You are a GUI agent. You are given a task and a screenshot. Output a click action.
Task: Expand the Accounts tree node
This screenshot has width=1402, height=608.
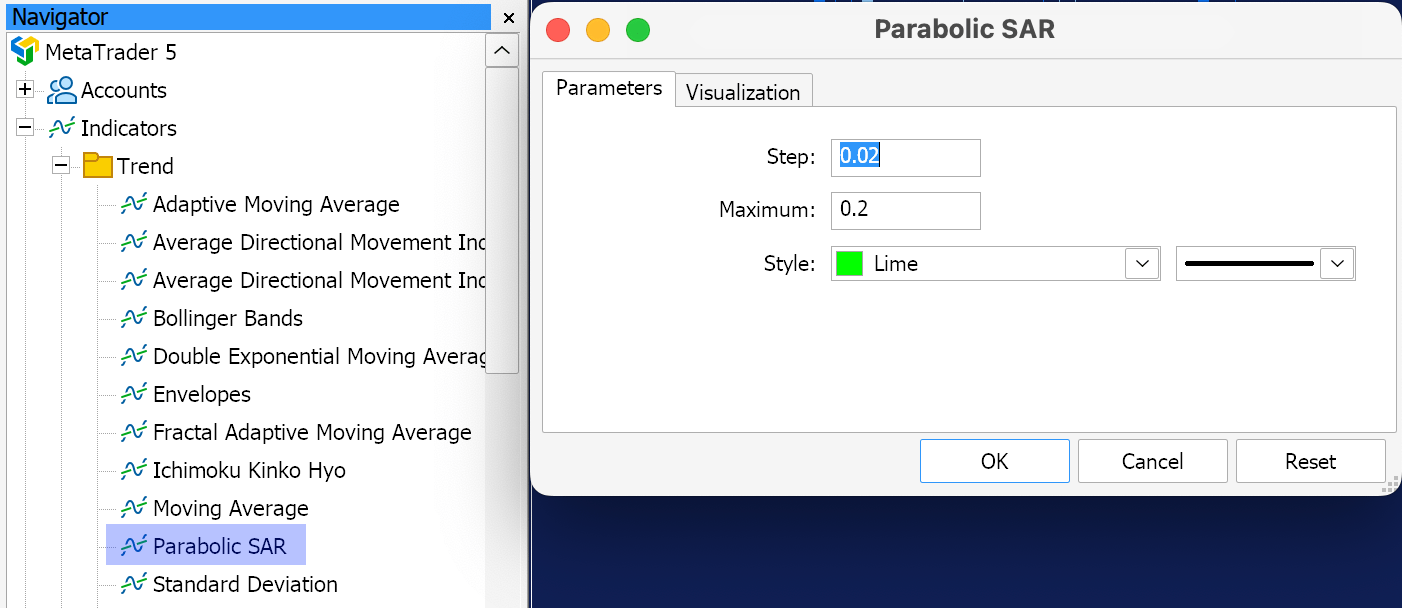[x=25, y=90]
